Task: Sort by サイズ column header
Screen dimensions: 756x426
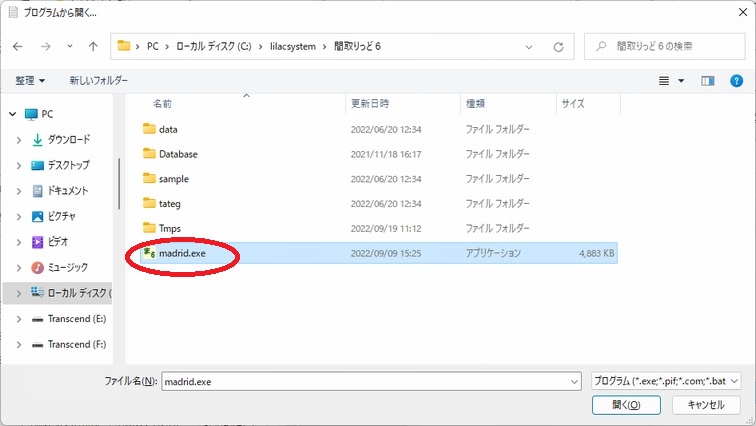Action: (573, 104)
